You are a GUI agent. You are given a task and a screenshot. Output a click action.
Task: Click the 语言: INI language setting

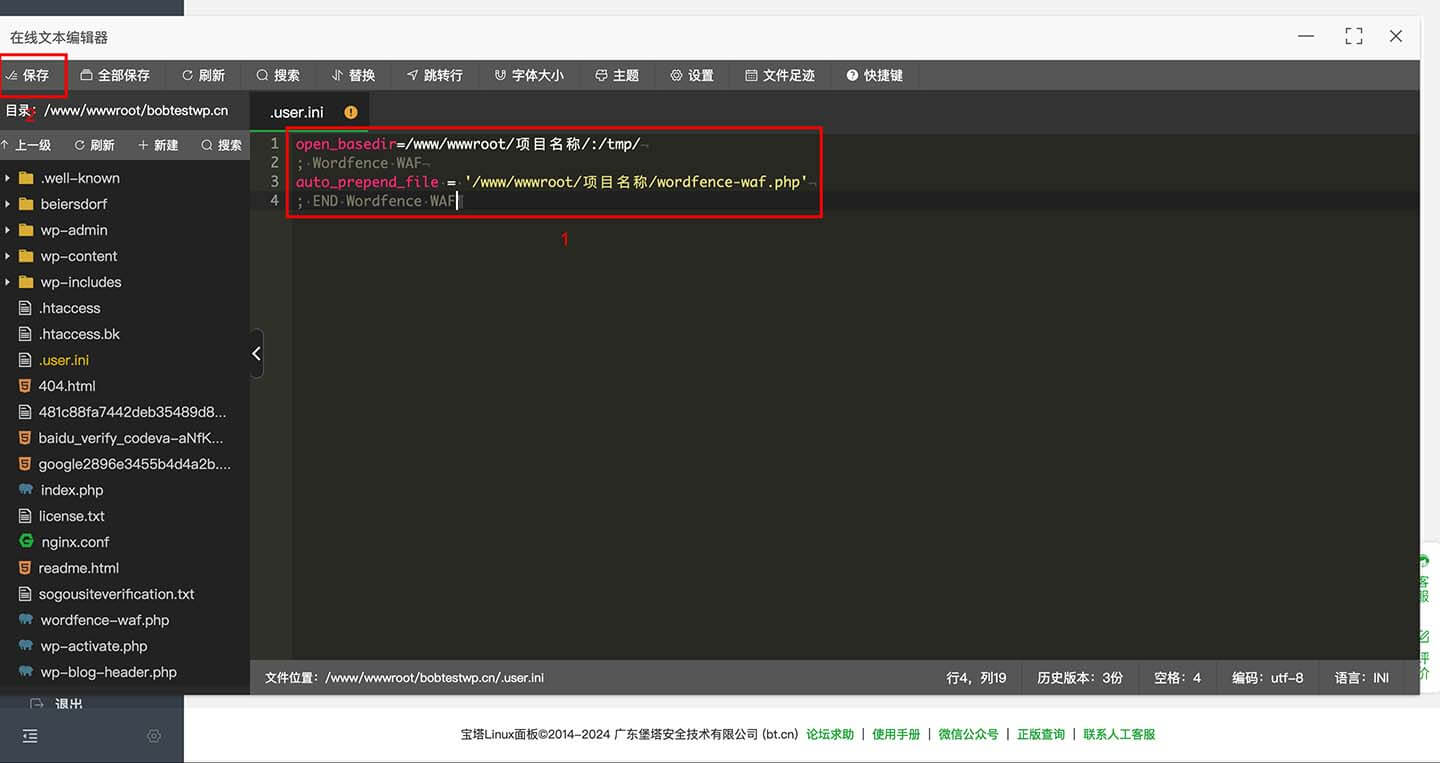click(1361, 678)
